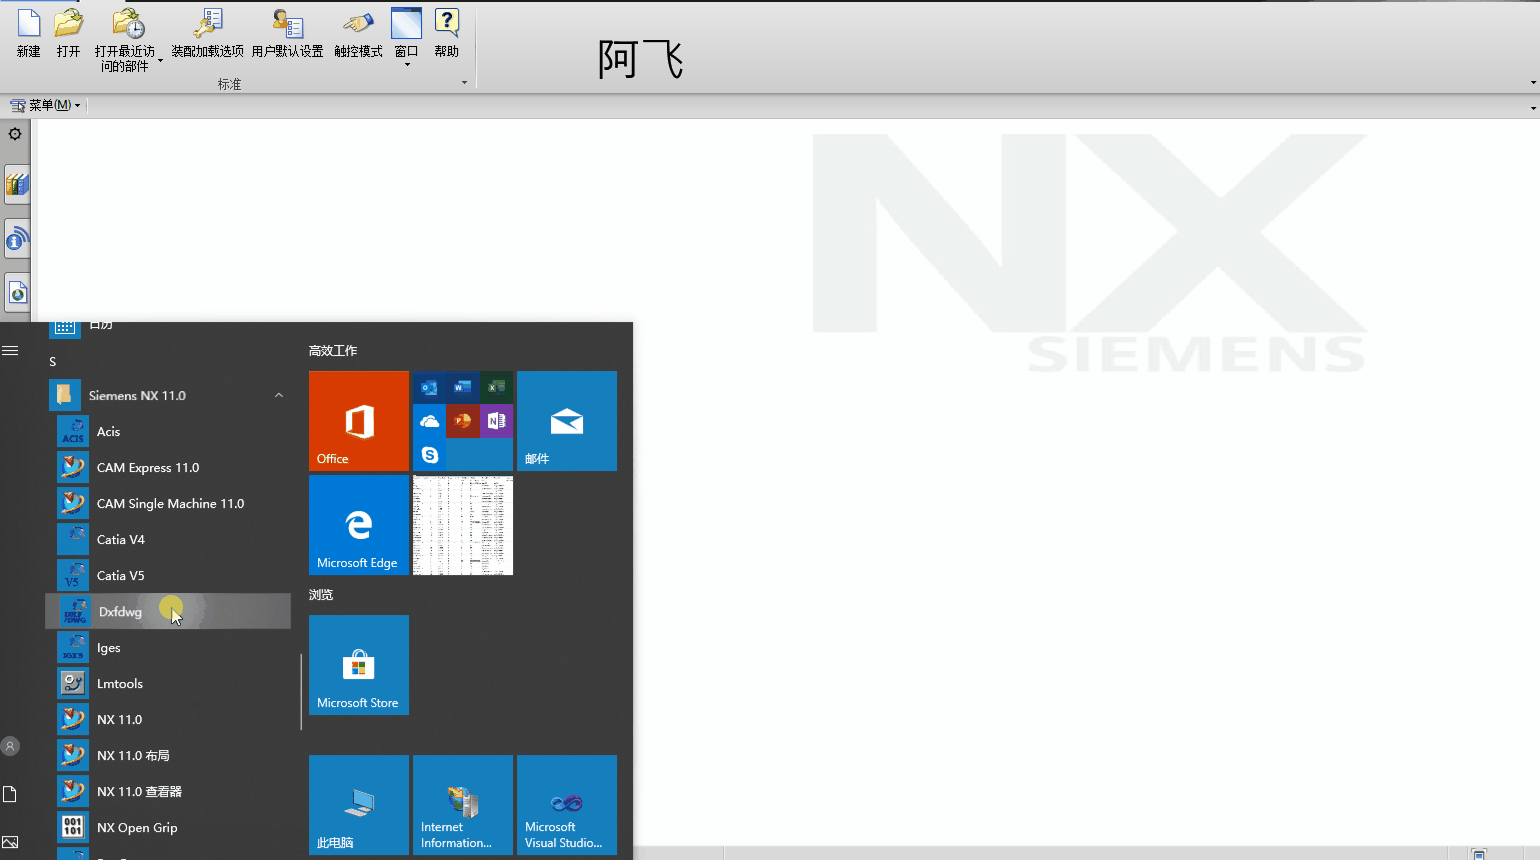The height and width of the screenshot is (860, 1540).
Task: Click the 窗口 window icon
Action: 406,24
